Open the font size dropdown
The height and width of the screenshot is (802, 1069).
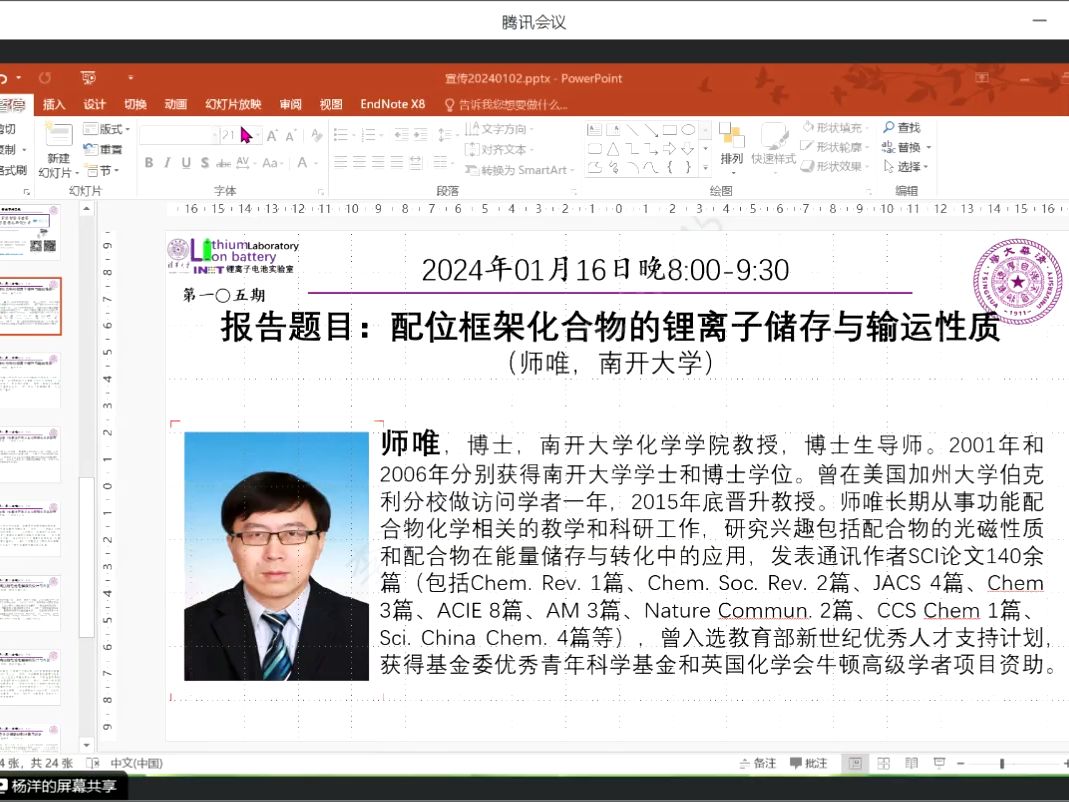point(257,135)
